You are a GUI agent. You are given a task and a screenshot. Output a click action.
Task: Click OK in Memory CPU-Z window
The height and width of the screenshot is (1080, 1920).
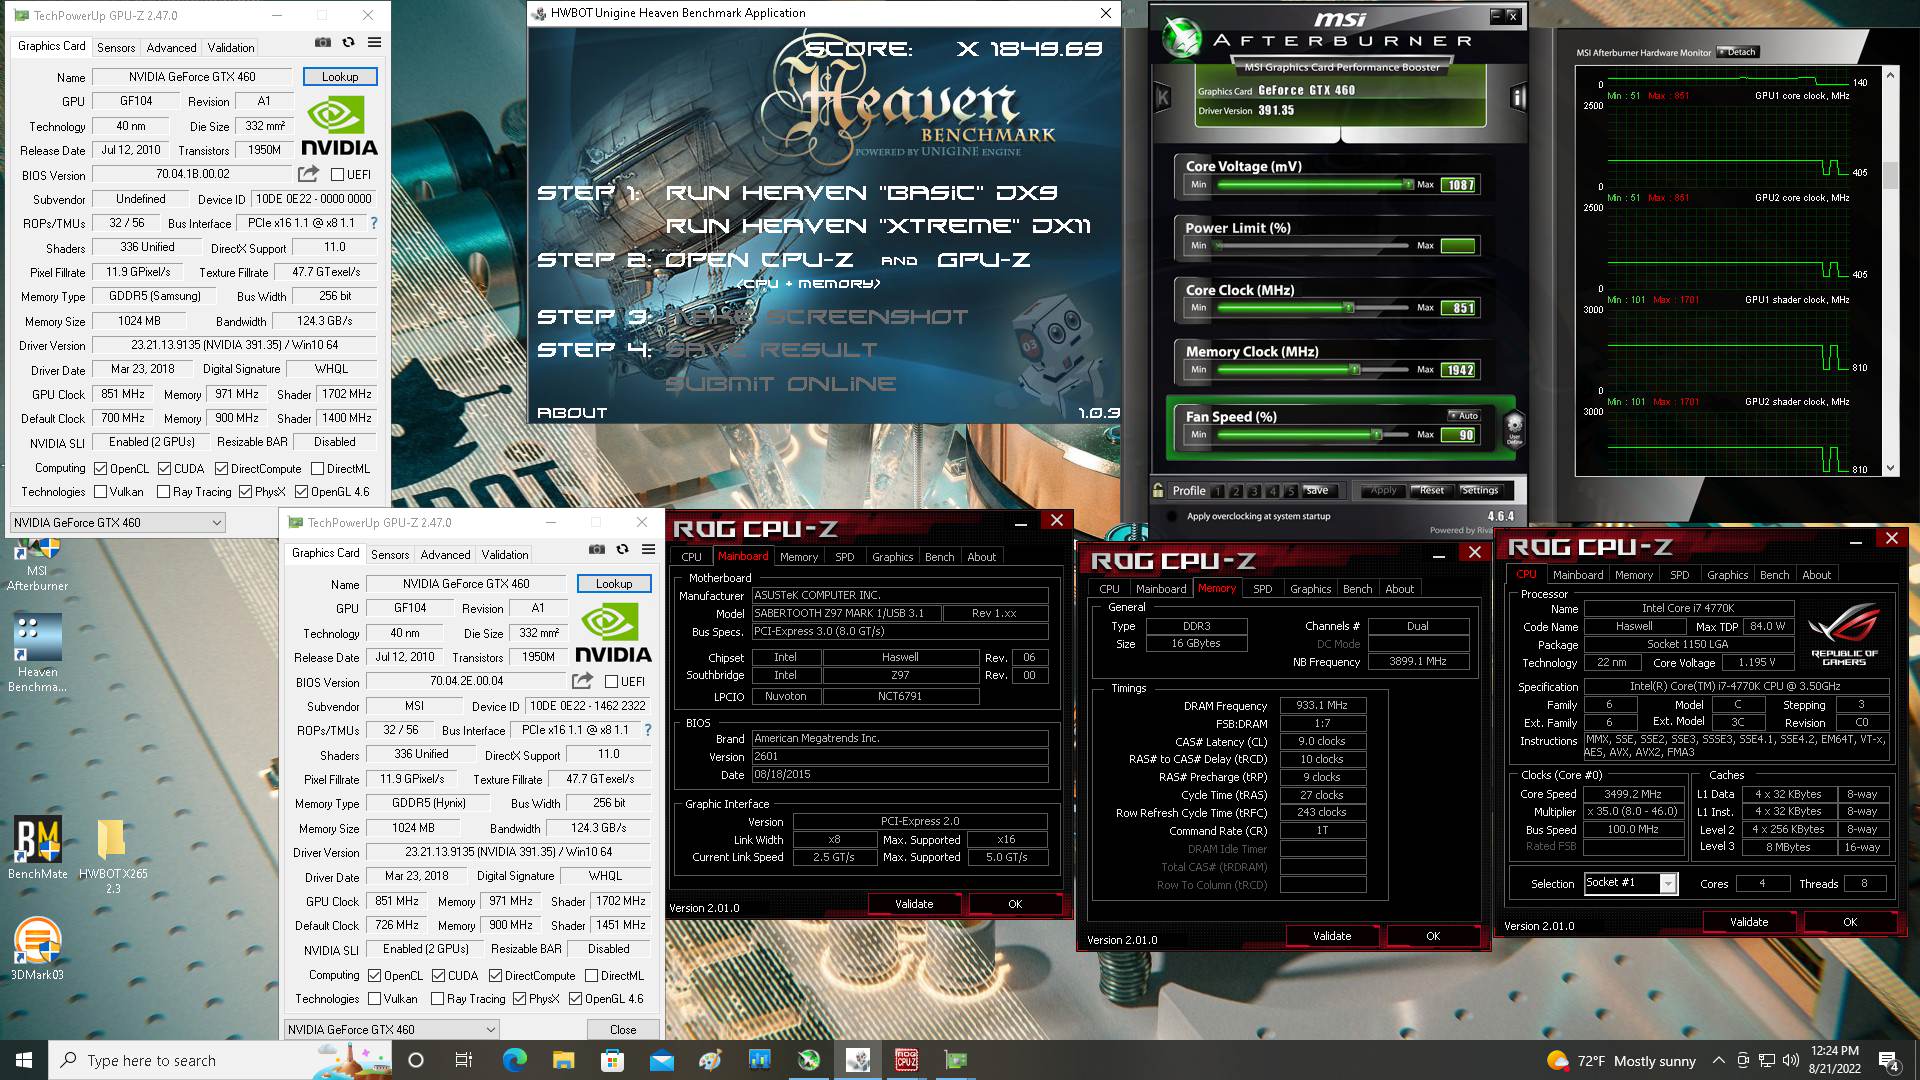[x=1433, y=936]
